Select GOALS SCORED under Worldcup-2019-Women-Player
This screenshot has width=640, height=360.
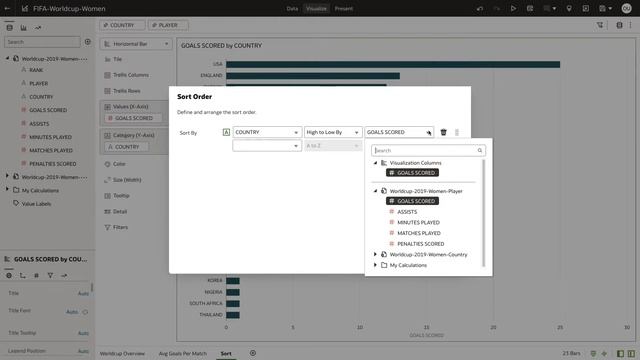coord(412,201)
